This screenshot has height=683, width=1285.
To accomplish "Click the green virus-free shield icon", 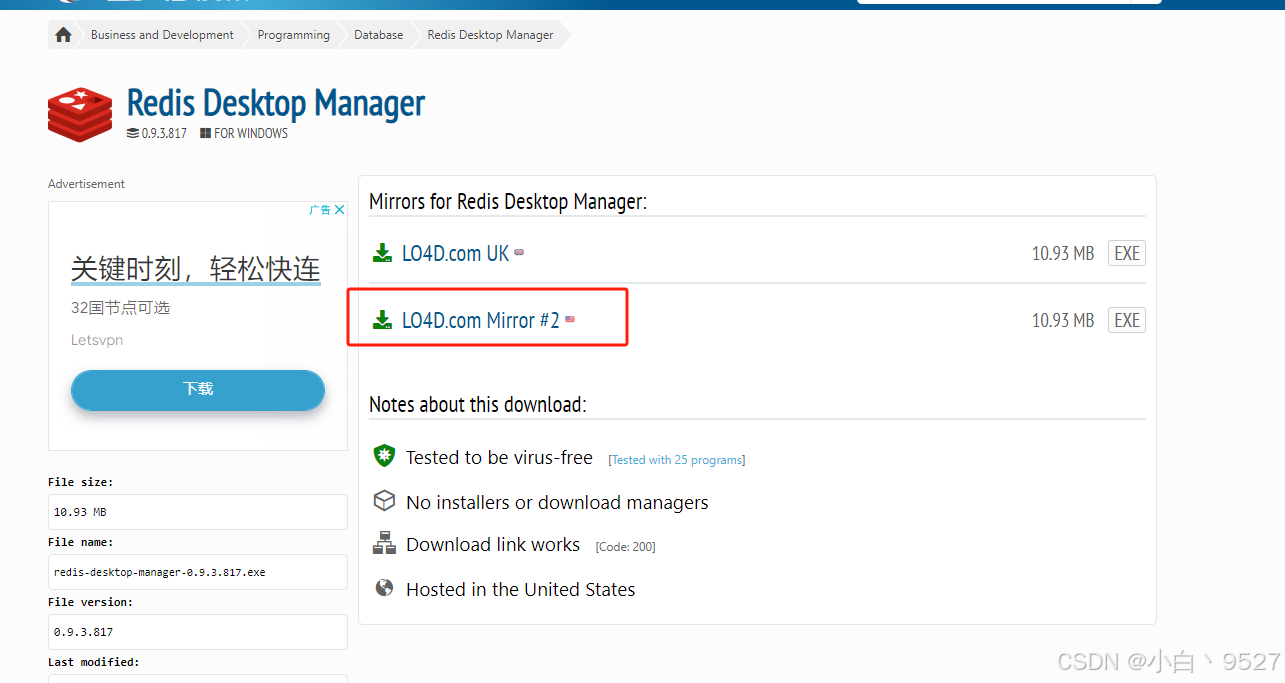I will tap(384, 457).
